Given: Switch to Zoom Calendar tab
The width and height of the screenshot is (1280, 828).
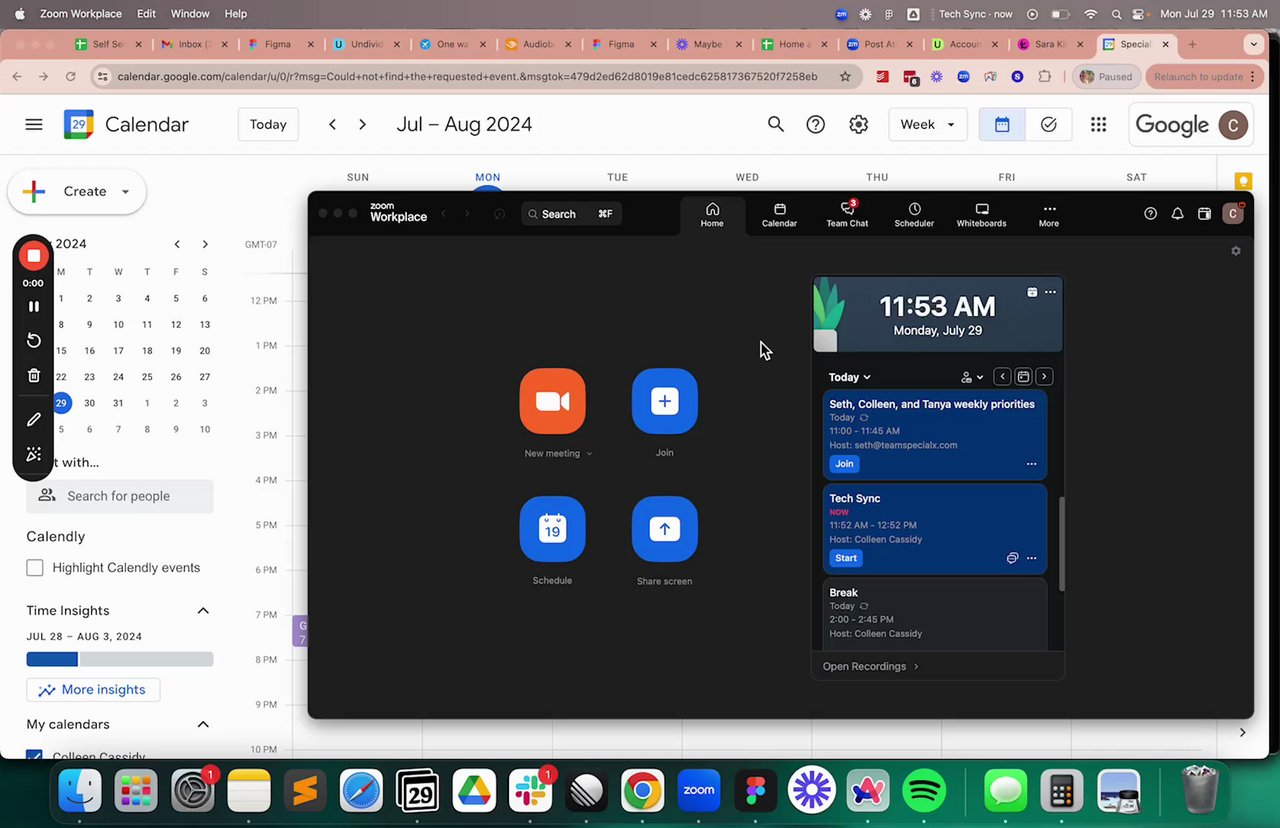Looking at the screenshot, I should click(x=779, y=214).
